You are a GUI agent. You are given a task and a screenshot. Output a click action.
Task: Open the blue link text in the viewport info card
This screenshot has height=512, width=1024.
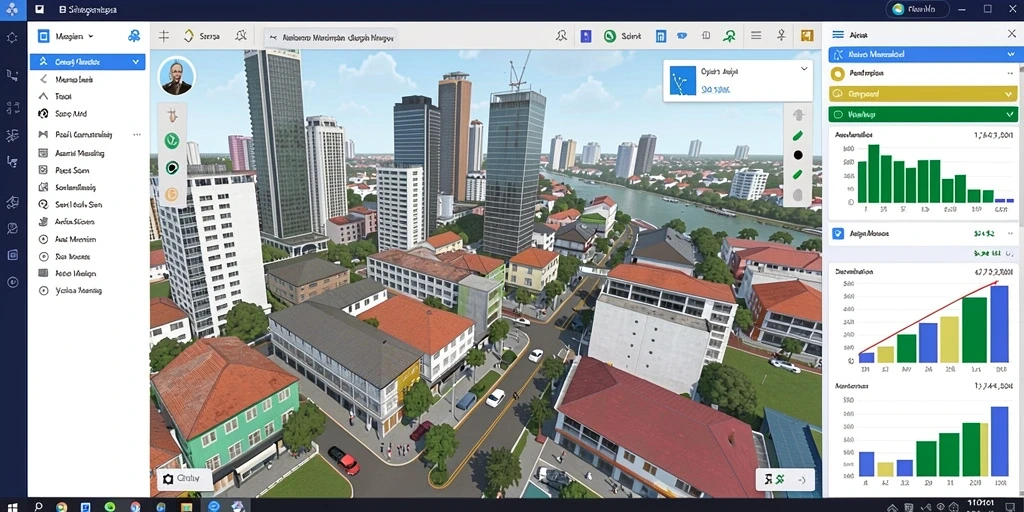pos(715,90)
